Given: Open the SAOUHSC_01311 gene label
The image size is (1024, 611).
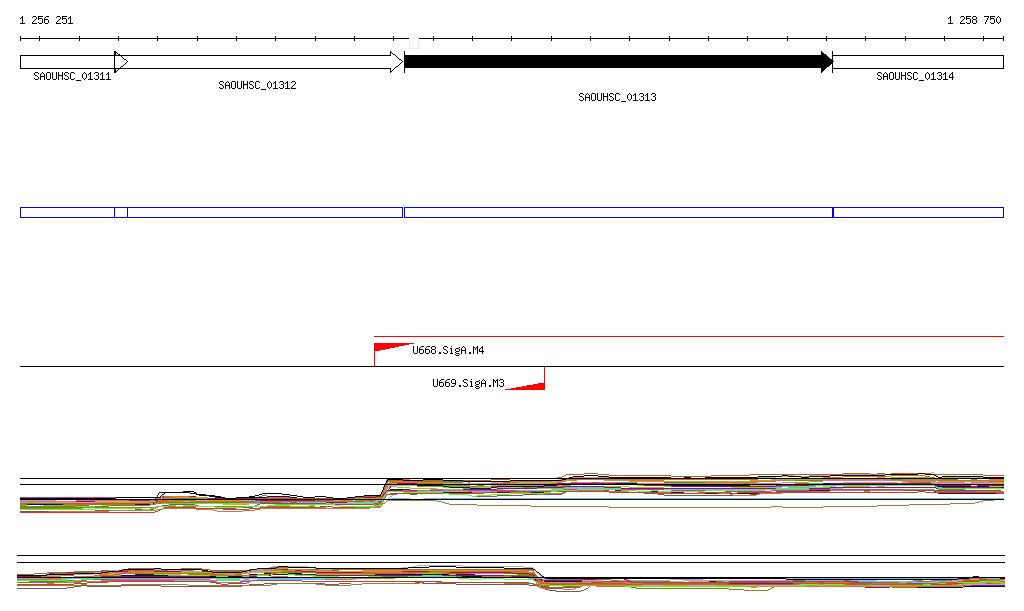Looking at the screenshot, I should [72, 76].
